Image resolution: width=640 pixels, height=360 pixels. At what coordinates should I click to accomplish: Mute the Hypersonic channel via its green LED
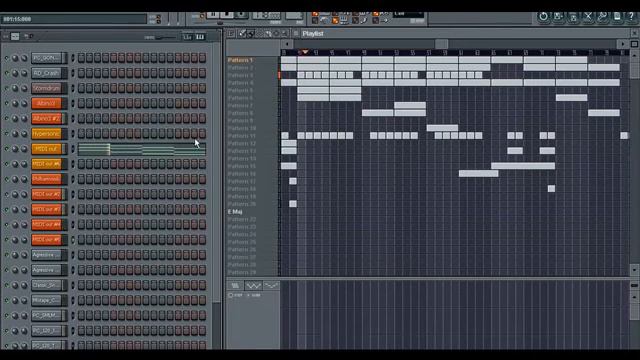point(6,134)
